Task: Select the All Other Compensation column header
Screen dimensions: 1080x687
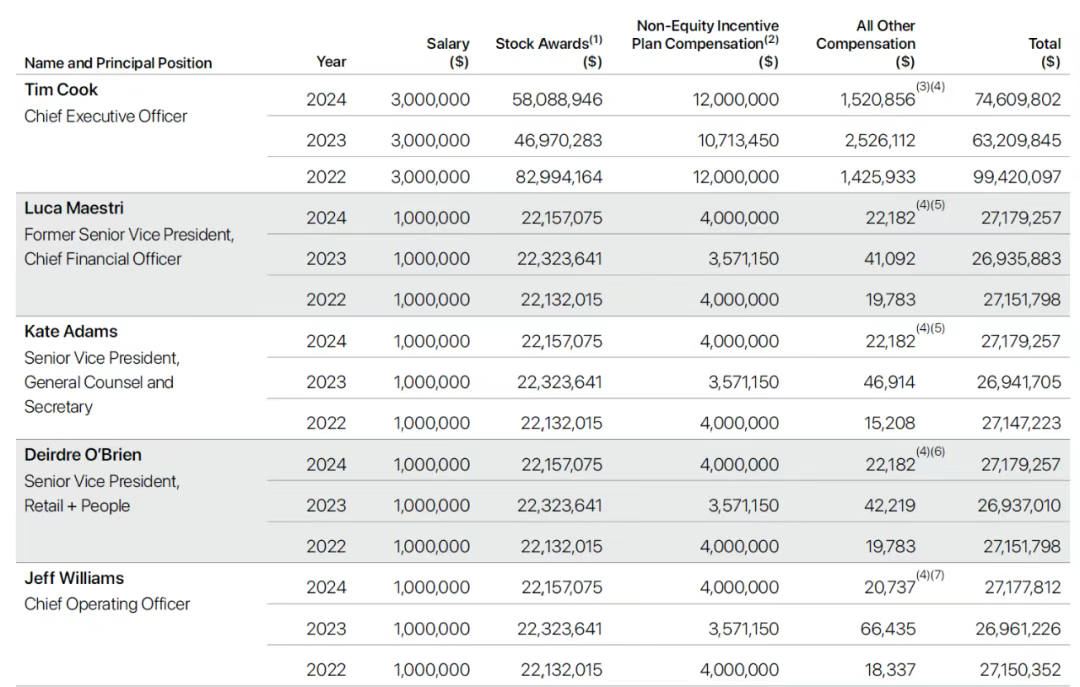Action: 865,44
